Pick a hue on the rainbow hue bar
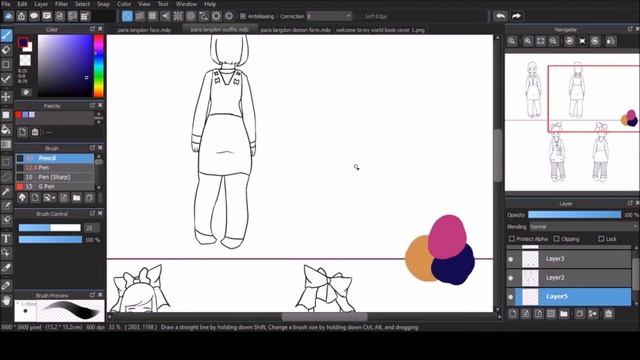 (x=99, y=66)
